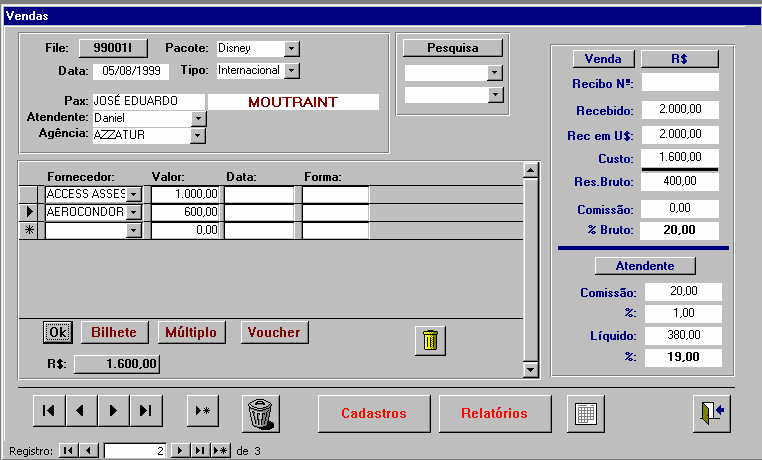Viewport: 762px width, 460px height.
Task: Click the Custo field showing 1.600,00
Action: [x=680, y=157]
